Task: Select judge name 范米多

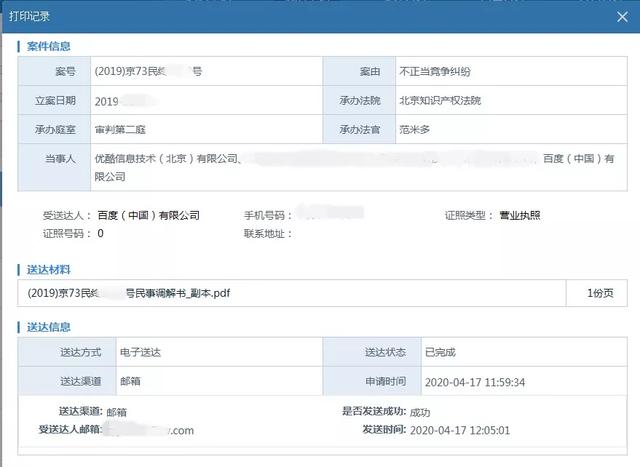Action: point(414,129)
